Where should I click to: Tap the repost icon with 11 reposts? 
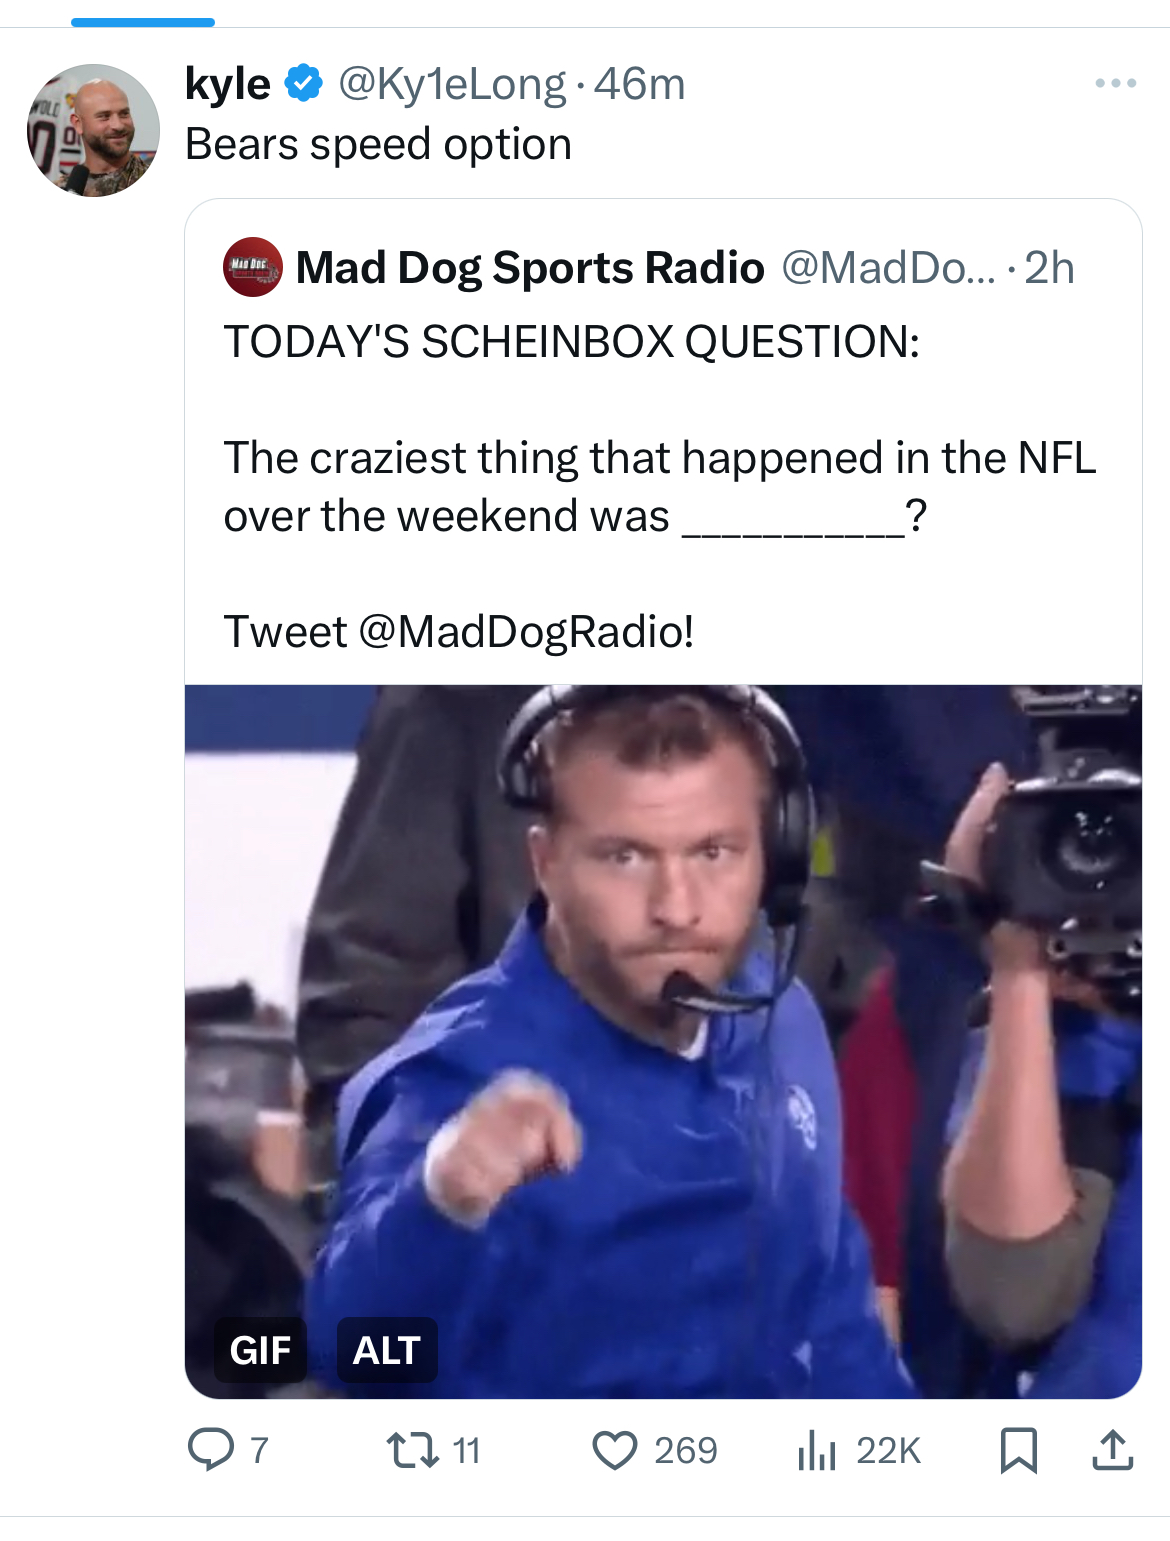[413, 1450]
